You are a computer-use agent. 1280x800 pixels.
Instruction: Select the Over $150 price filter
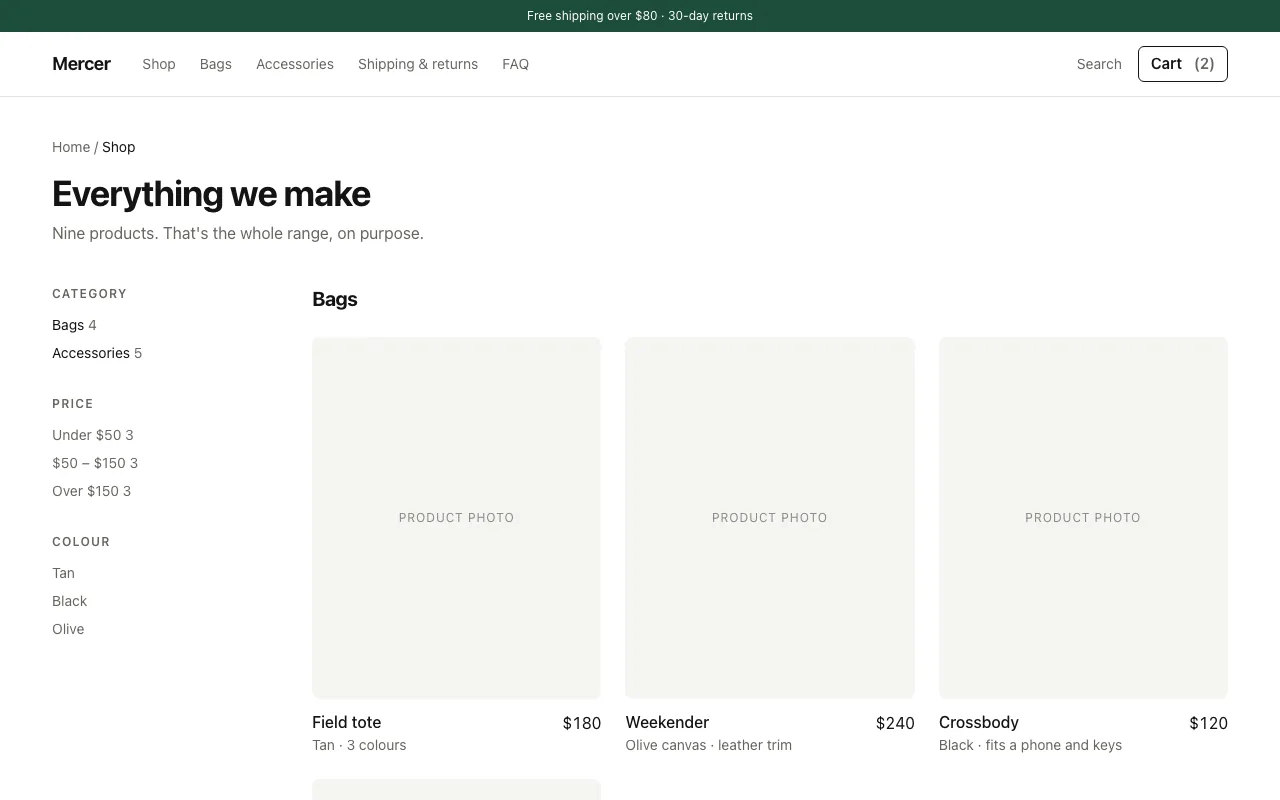pyautogui.click(x=92, y=491)
